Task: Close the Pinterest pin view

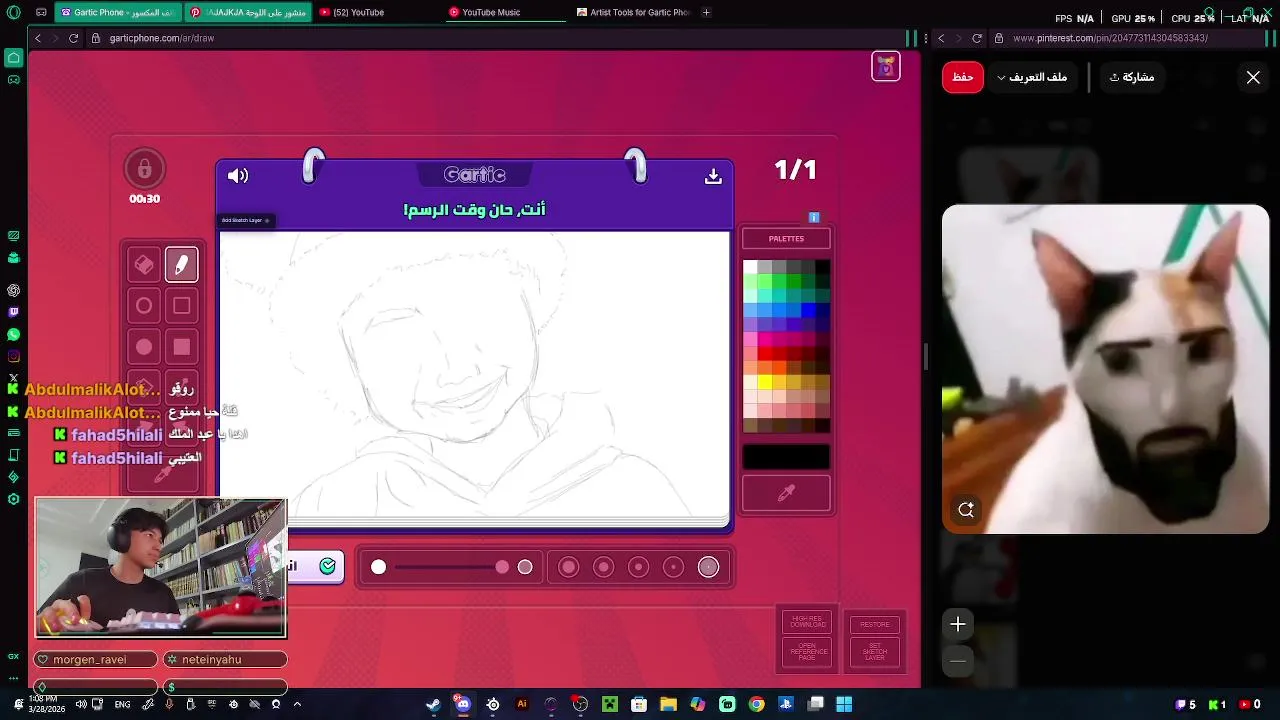Action: (x=1253, y=77)
